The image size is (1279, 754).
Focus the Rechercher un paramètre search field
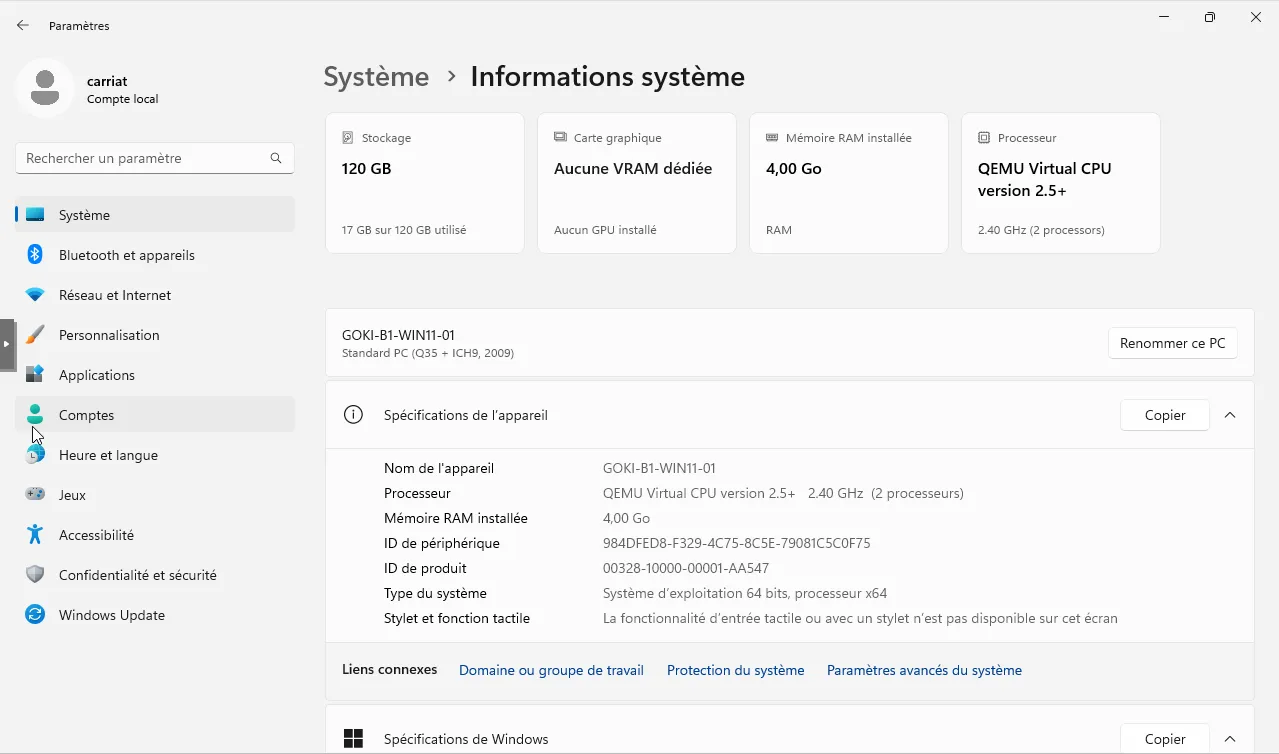(145, 158)
